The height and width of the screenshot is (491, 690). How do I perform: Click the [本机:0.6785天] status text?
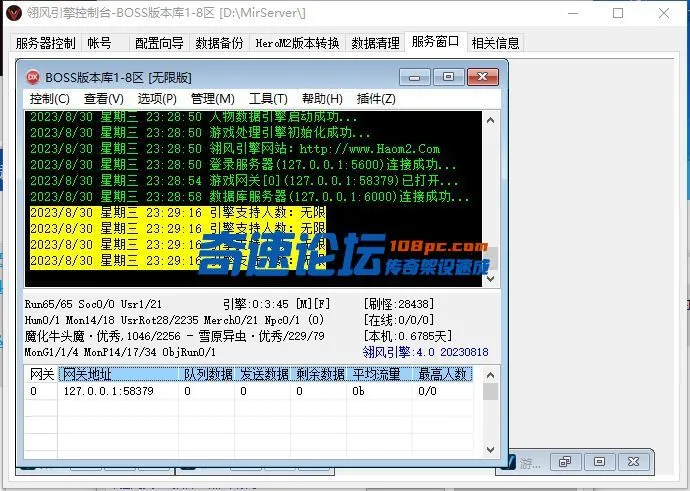point(407,336)
